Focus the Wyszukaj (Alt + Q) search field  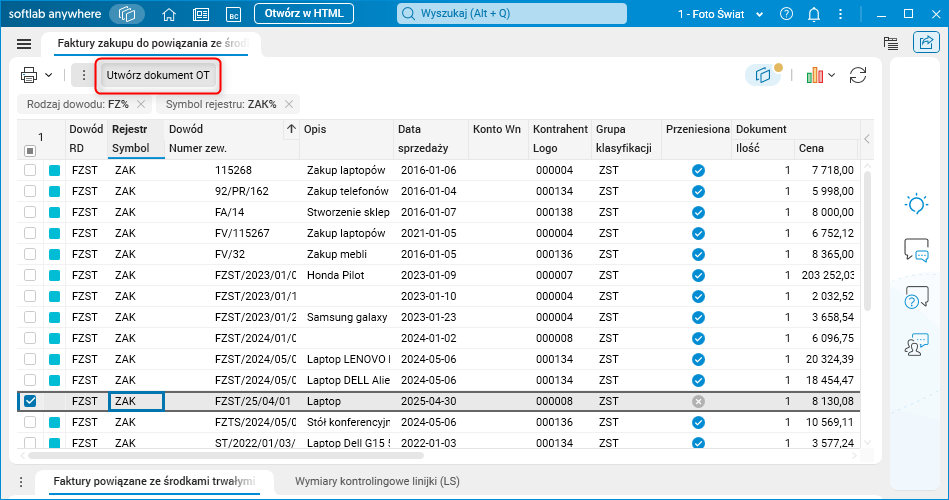pyautogui.click(x=511, y=13)
